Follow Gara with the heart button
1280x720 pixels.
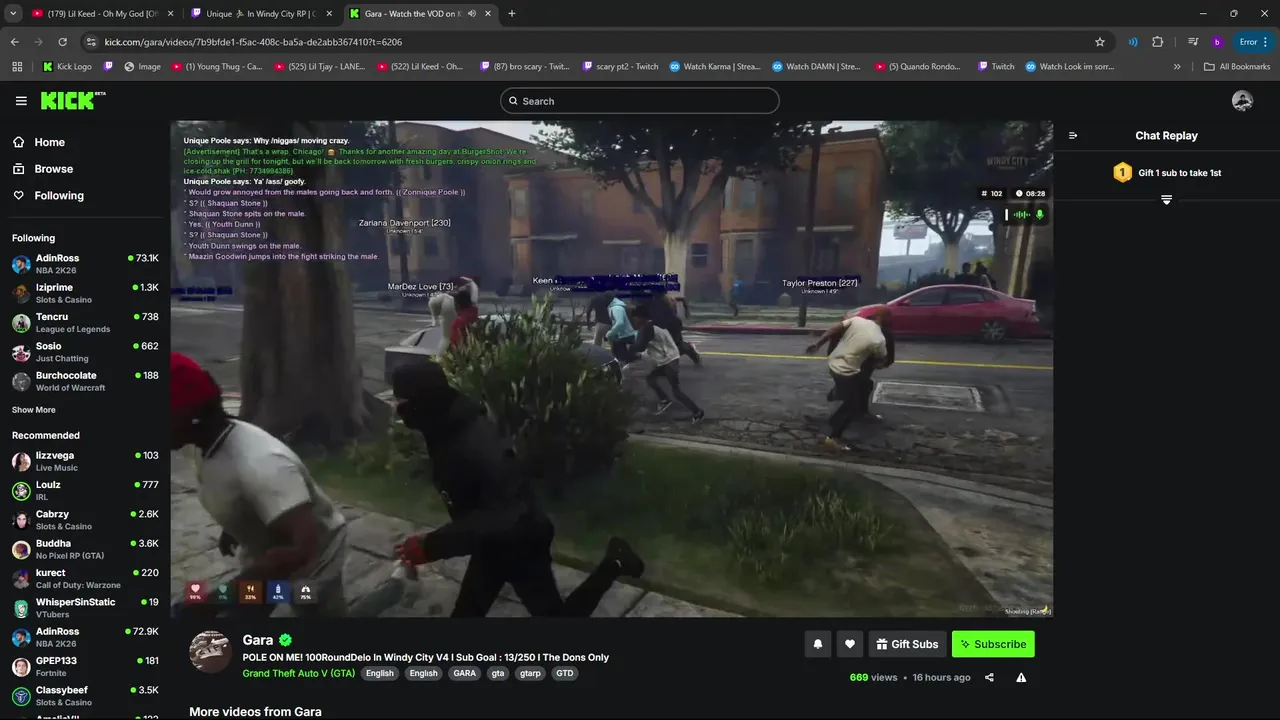[850, 644]
